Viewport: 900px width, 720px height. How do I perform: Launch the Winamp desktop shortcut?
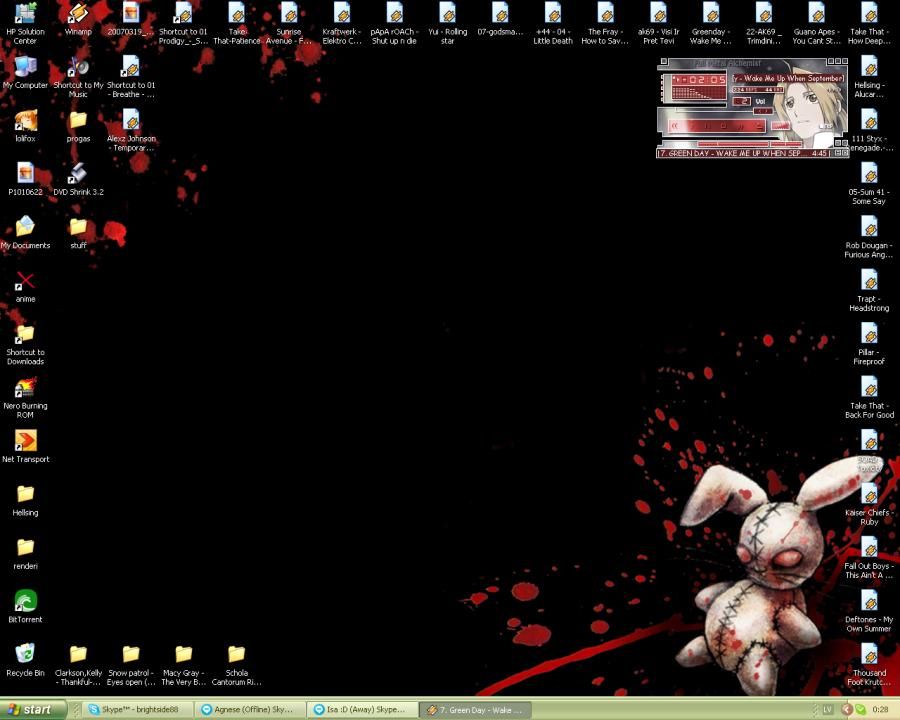tap(78, 20)
